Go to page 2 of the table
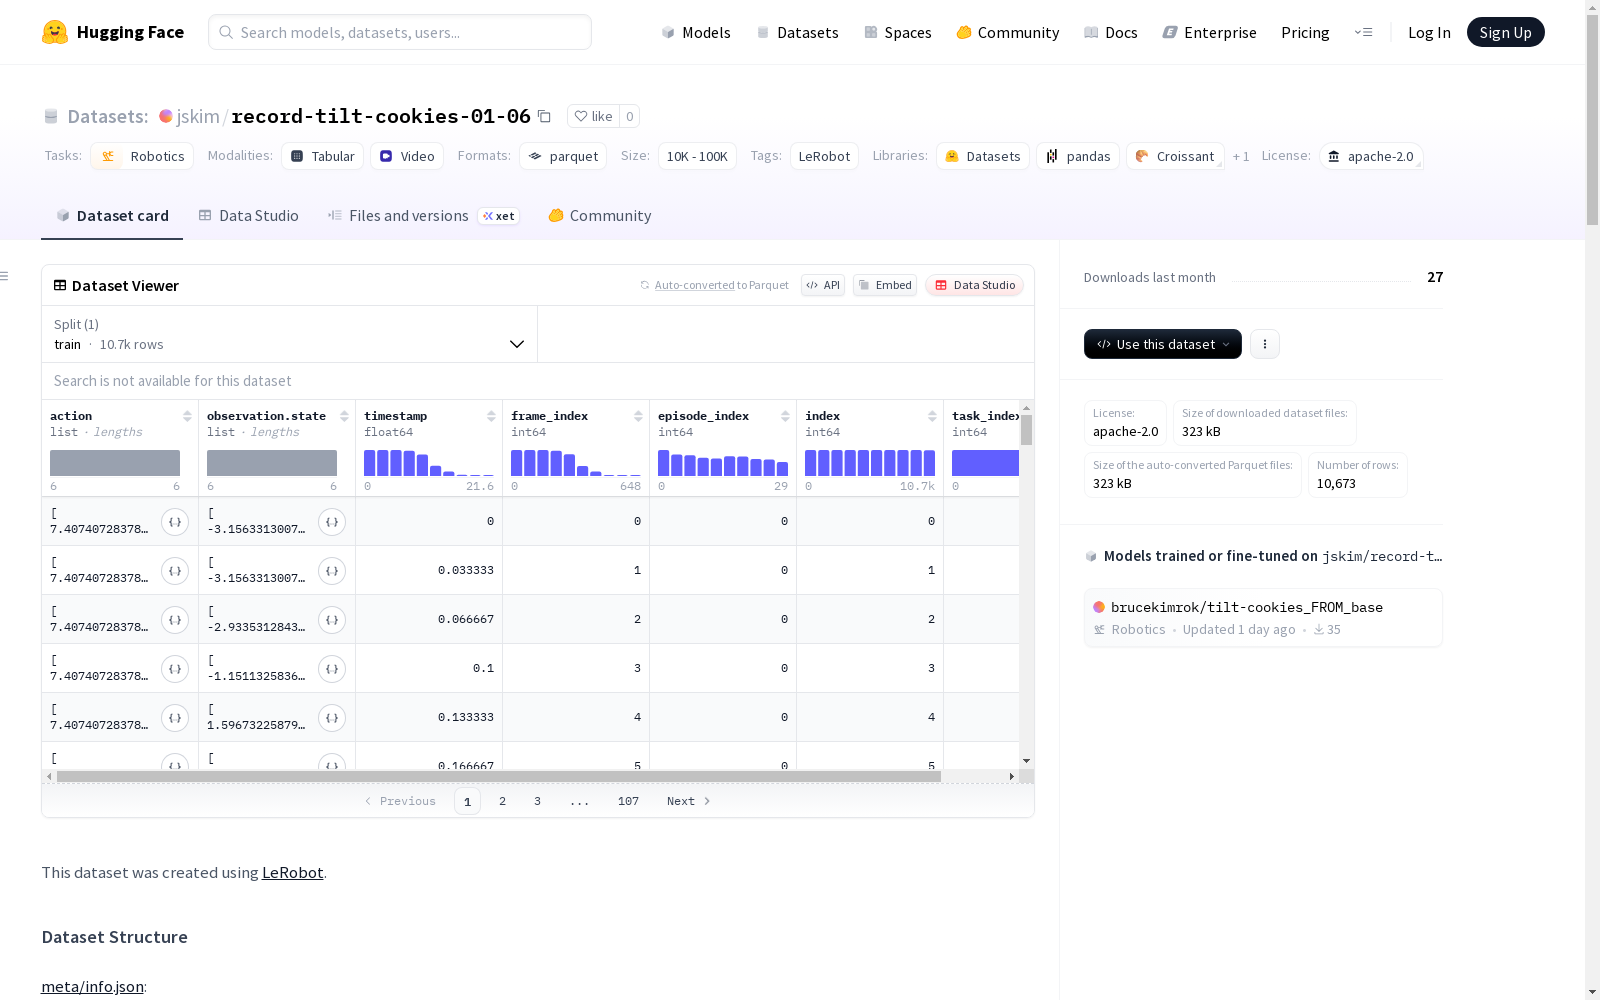Image resolution: width=1600 pixels, height=1000 pixels. (502, 801)
